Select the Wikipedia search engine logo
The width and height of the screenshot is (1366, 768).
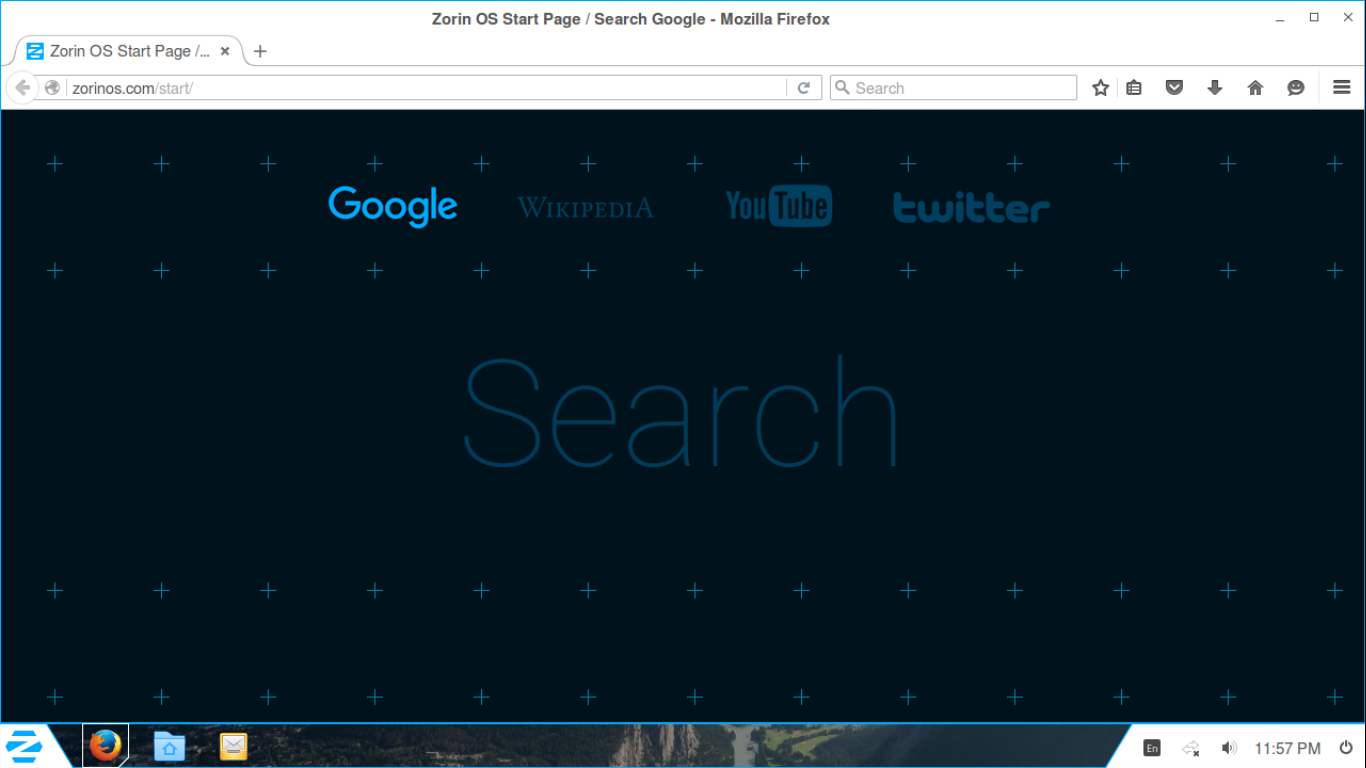coord(585,208)
